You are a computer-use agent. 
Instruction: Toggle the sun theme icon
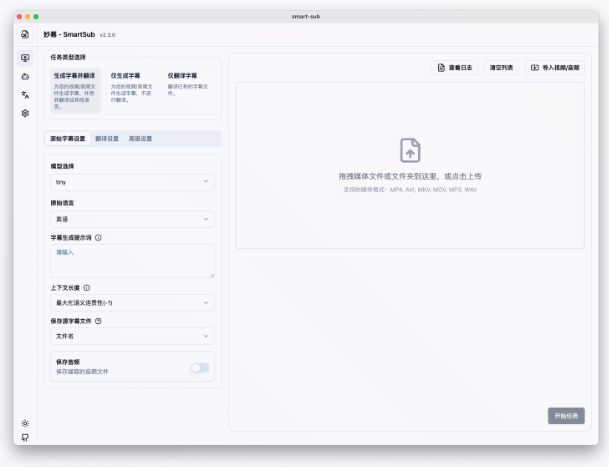25,423
